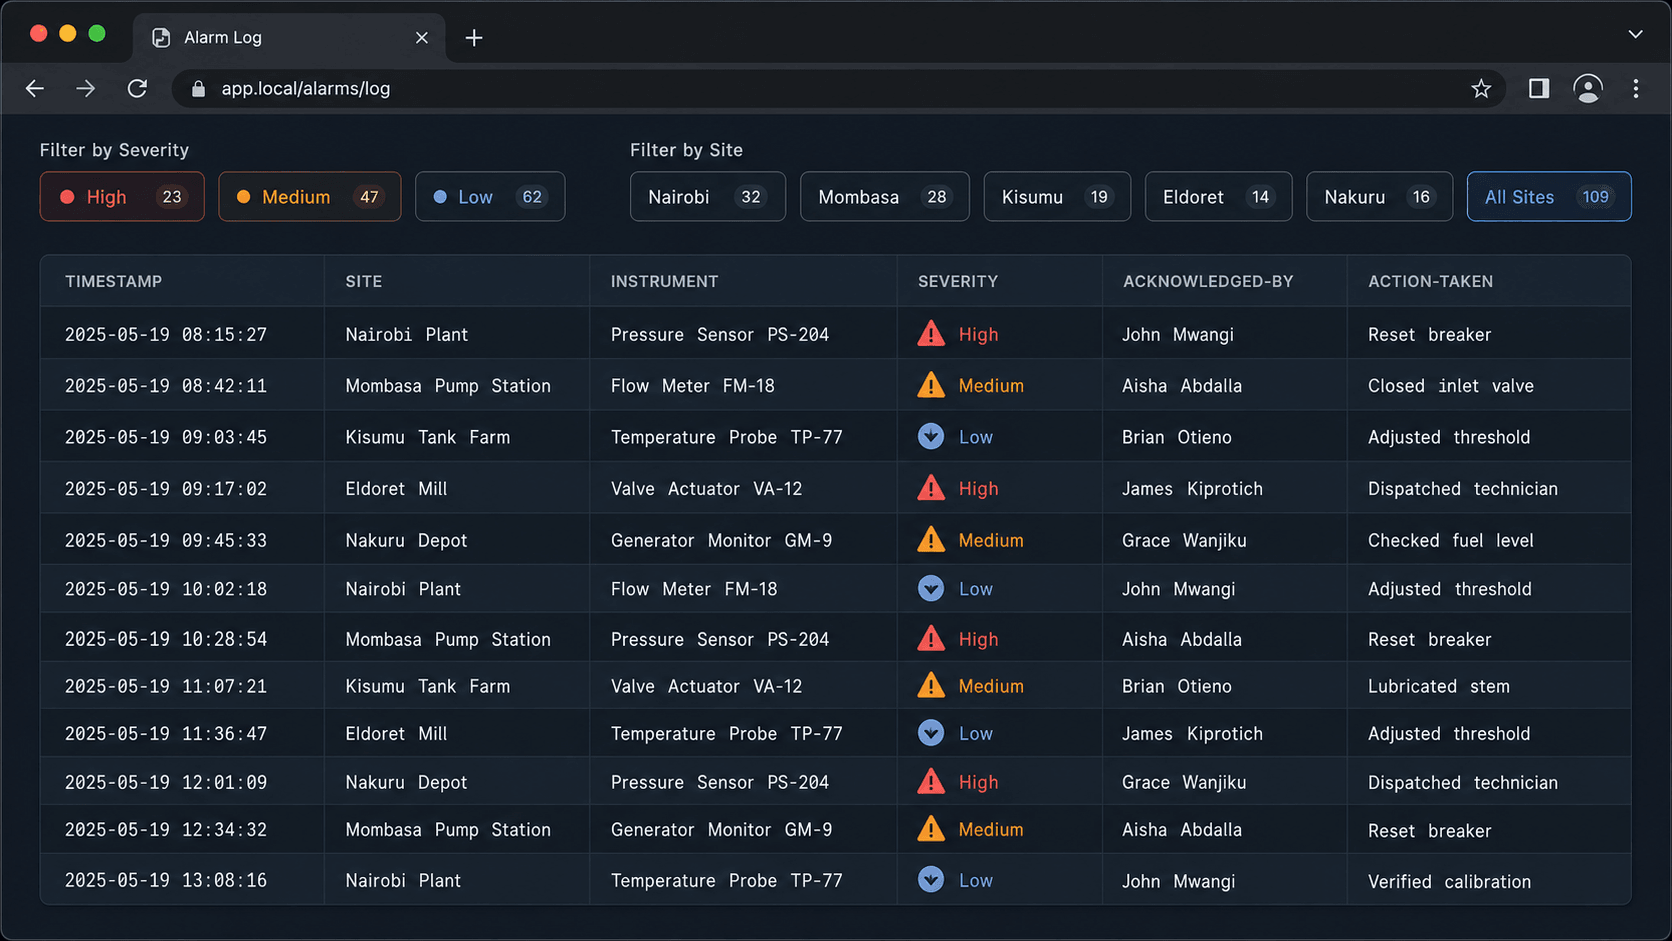The height and width of the screenshot is (941, 1672).
Task: Filter by Nairobi site
Action: click(x=708, y=197)
